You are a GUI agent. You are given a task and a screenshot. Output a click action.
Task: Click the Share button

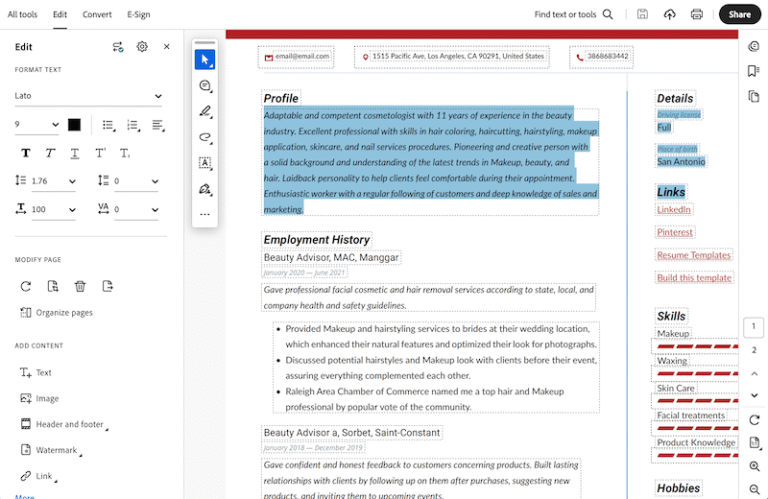coord(740,14)
